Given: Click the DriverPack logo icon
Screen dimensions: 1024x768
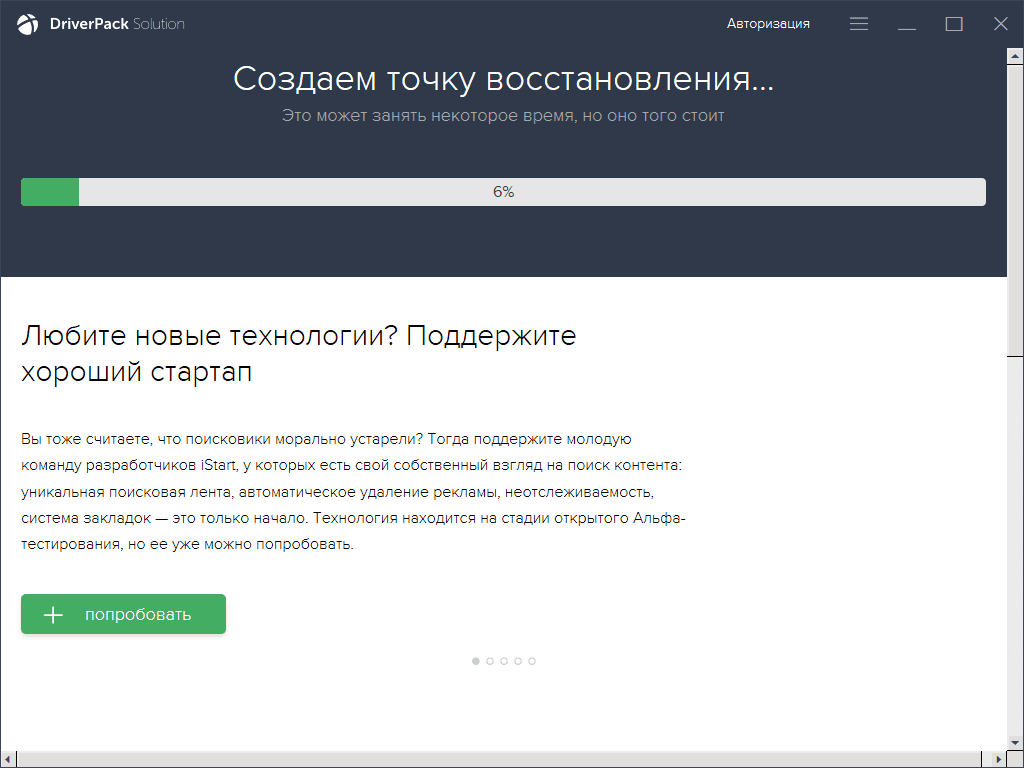Looking at the screenshot, I should coord(29,24).
